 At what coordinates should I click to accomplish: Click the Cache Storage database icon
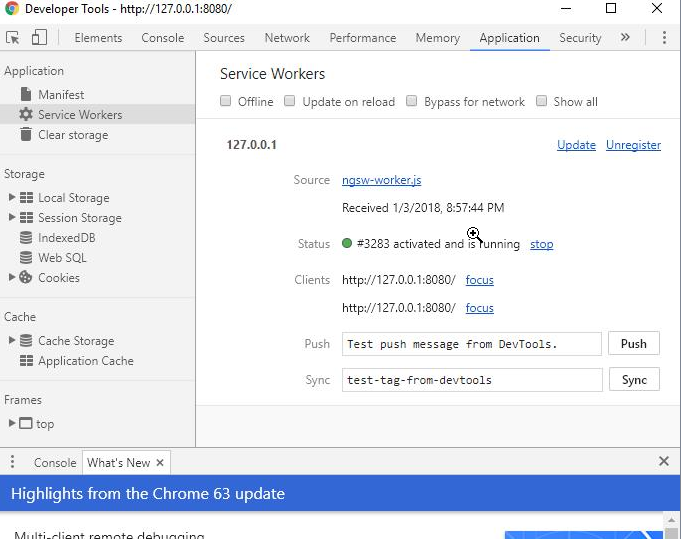click(26, 341)
